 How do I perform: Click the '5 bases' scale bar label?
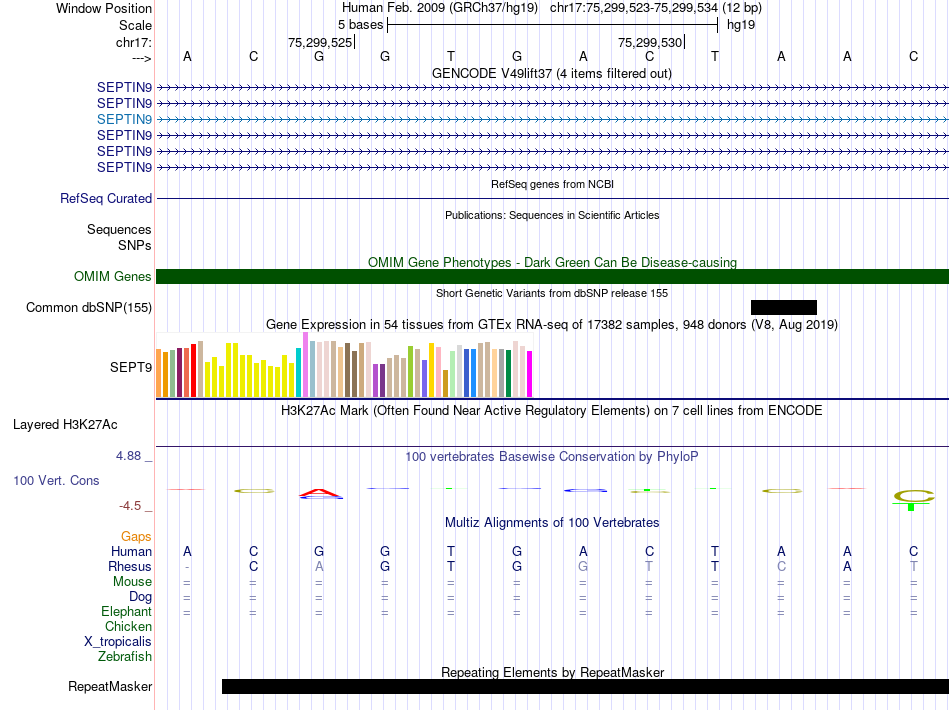pyautogui.click(x=360, y=25)
